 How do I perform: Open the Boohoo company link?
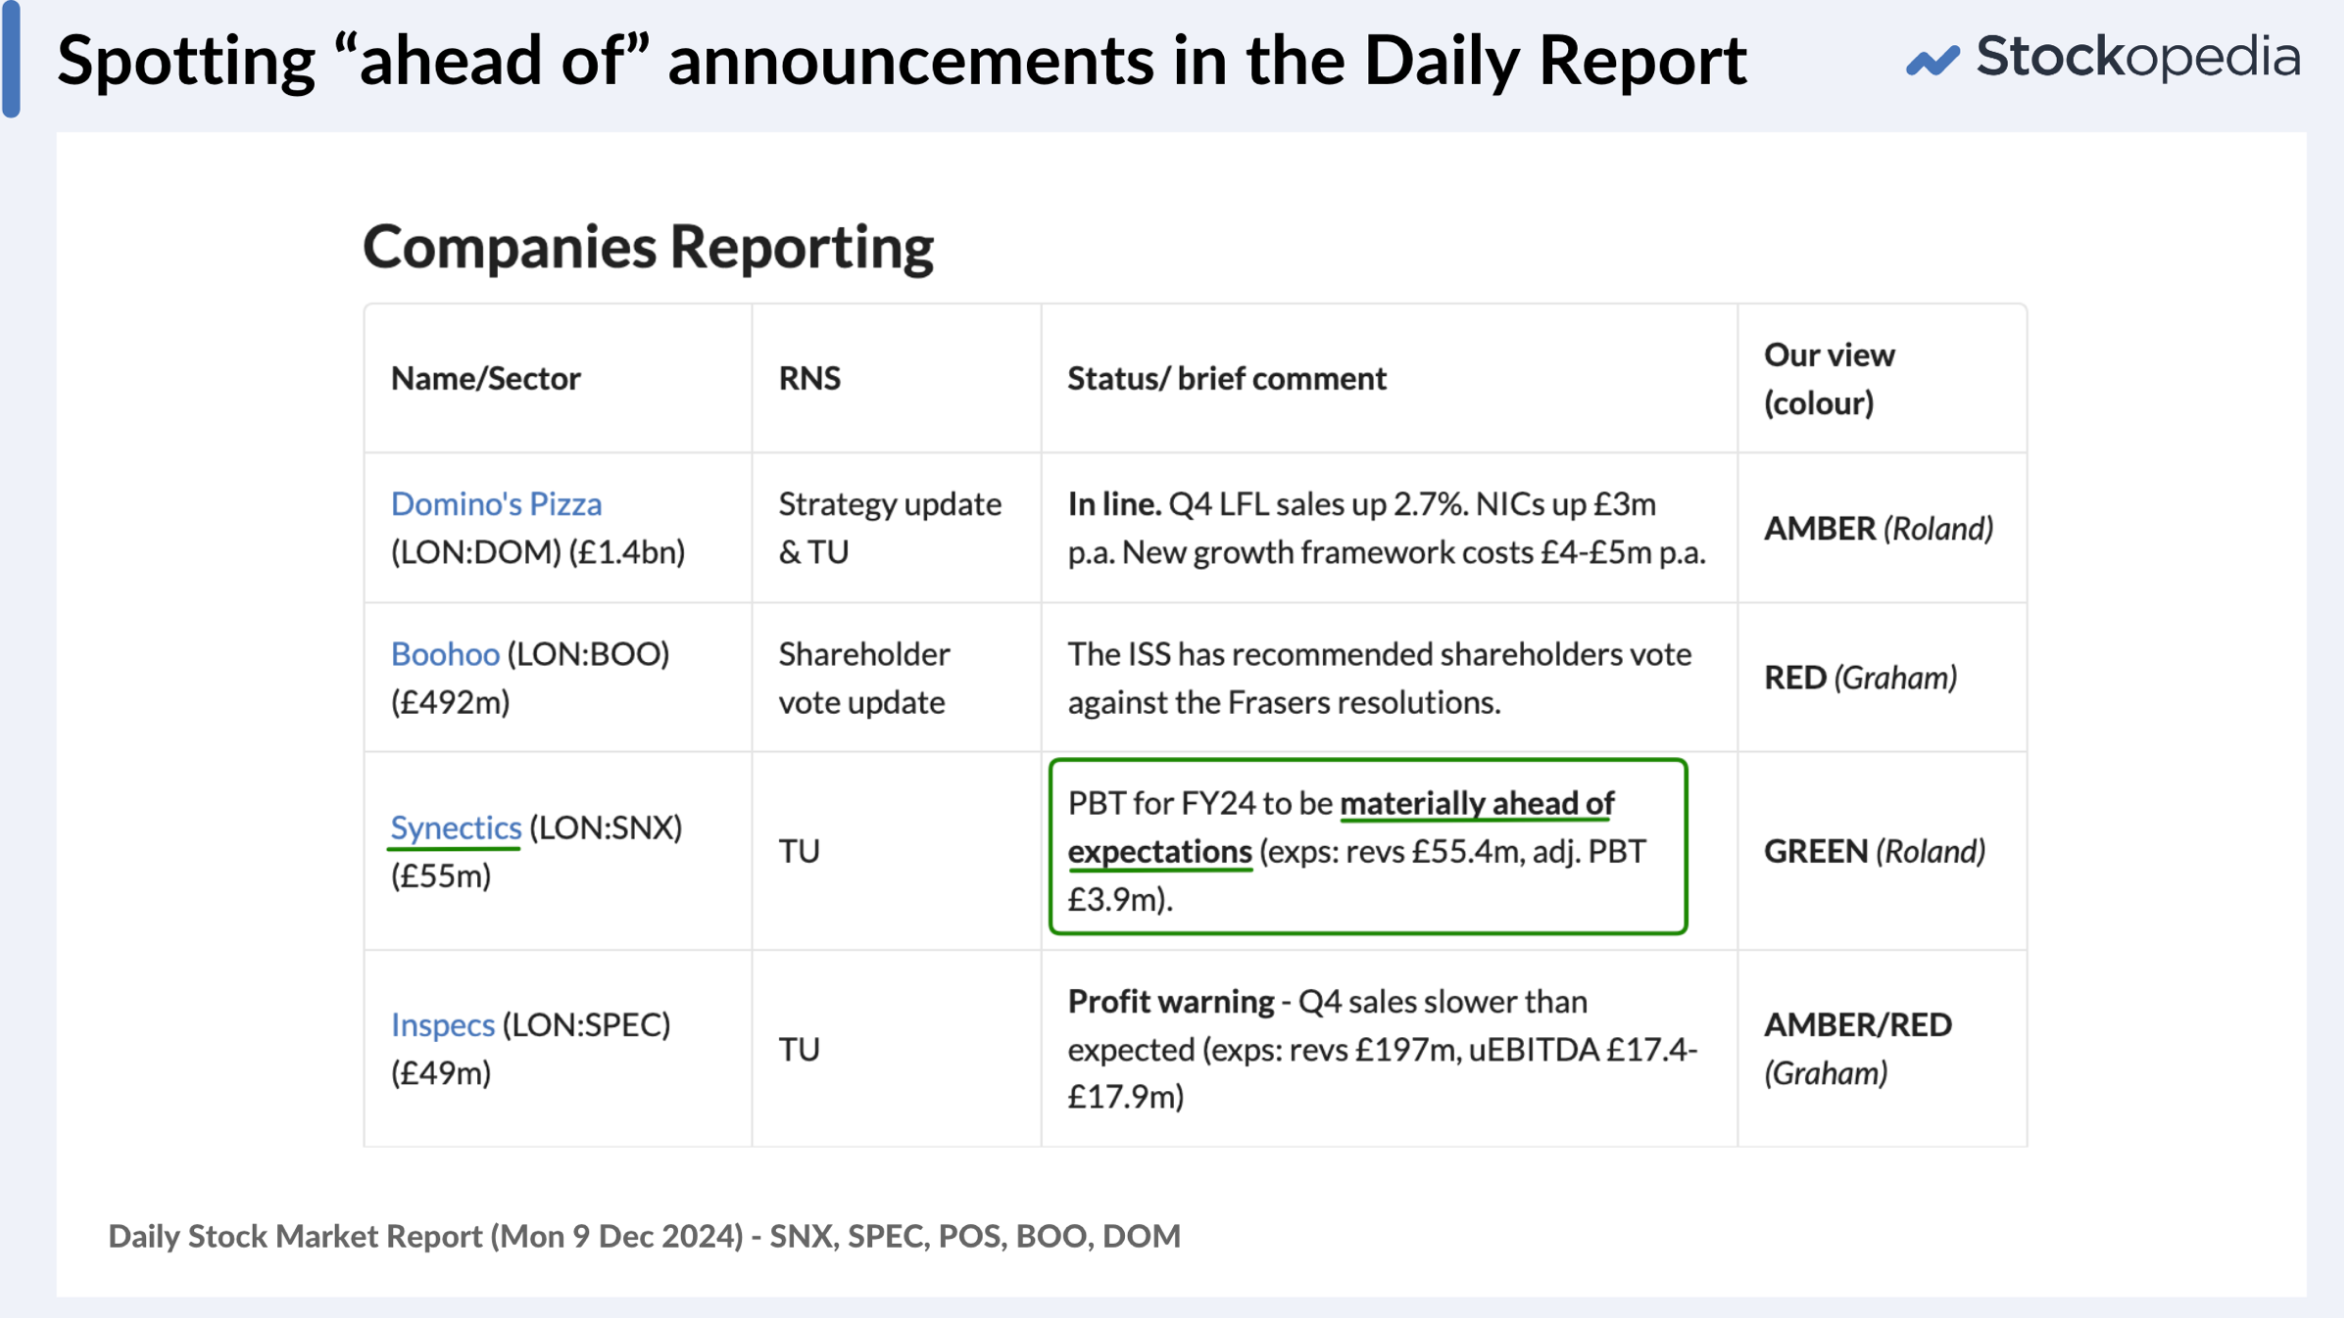[x=445, y=653]
